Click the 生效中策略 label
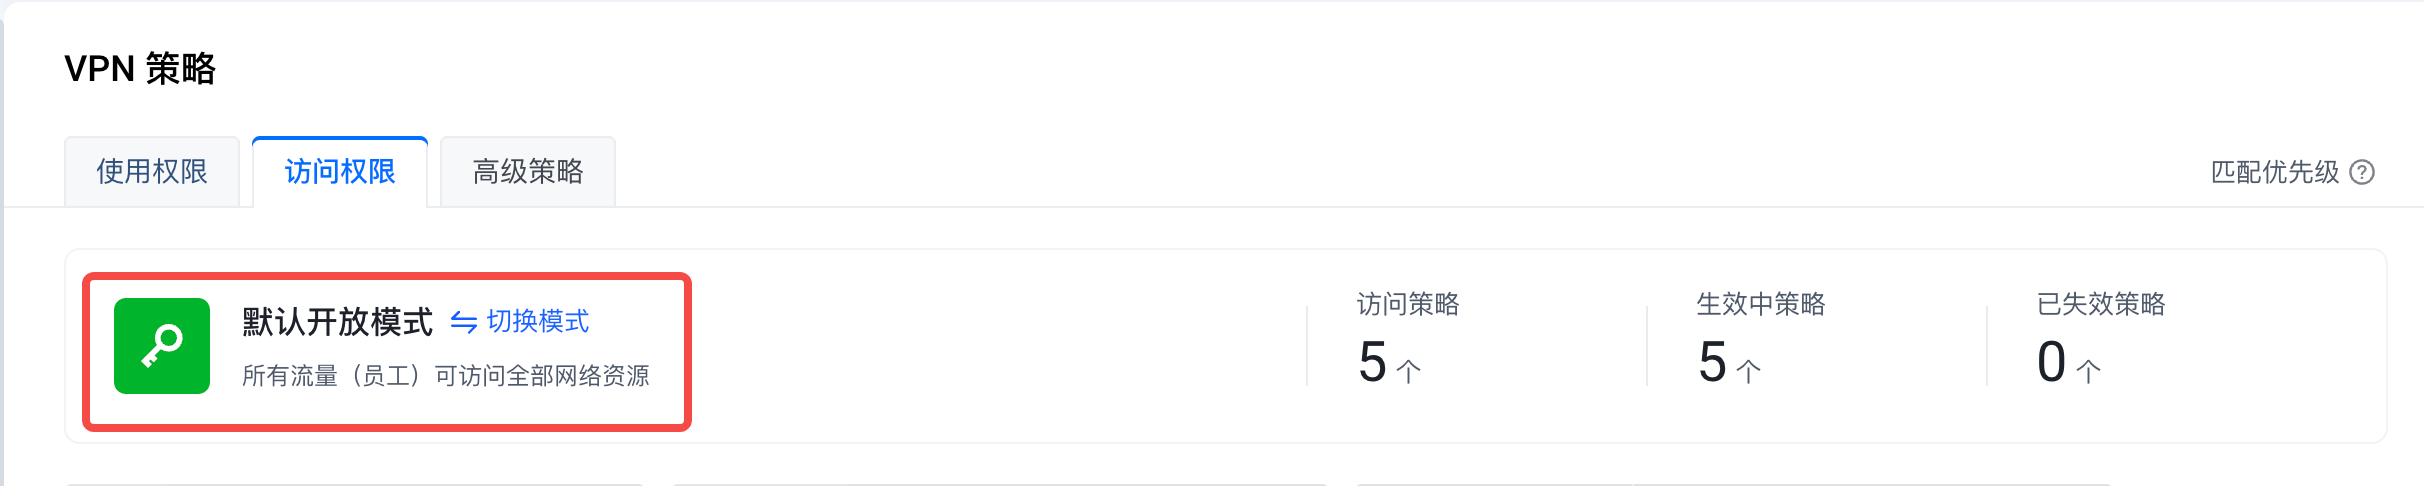The image size is (2424, 486). (1761, 304)
